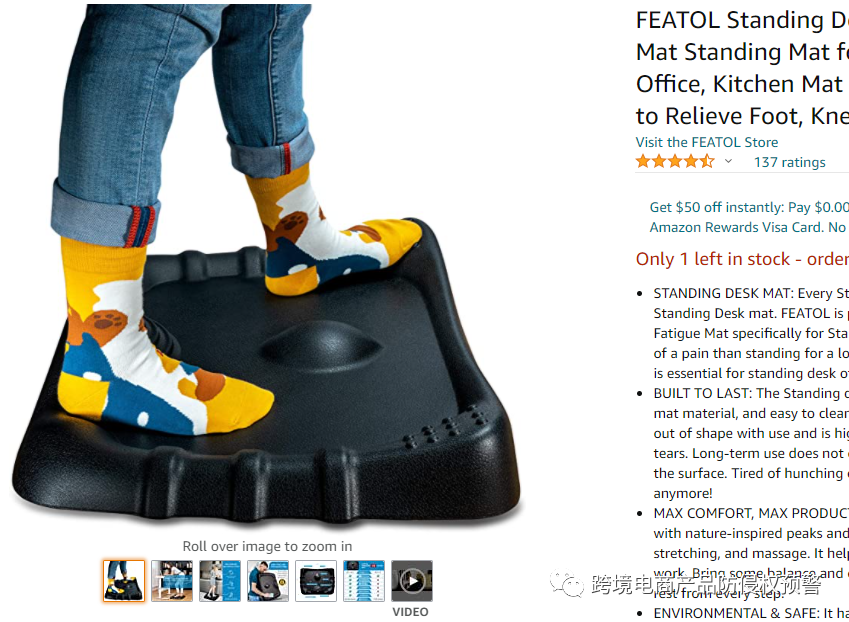Image resolution: width=849 pixels, height=622 pixels.
Task: Click the WeChat logo watermark icon
Action: click(567, 584)
